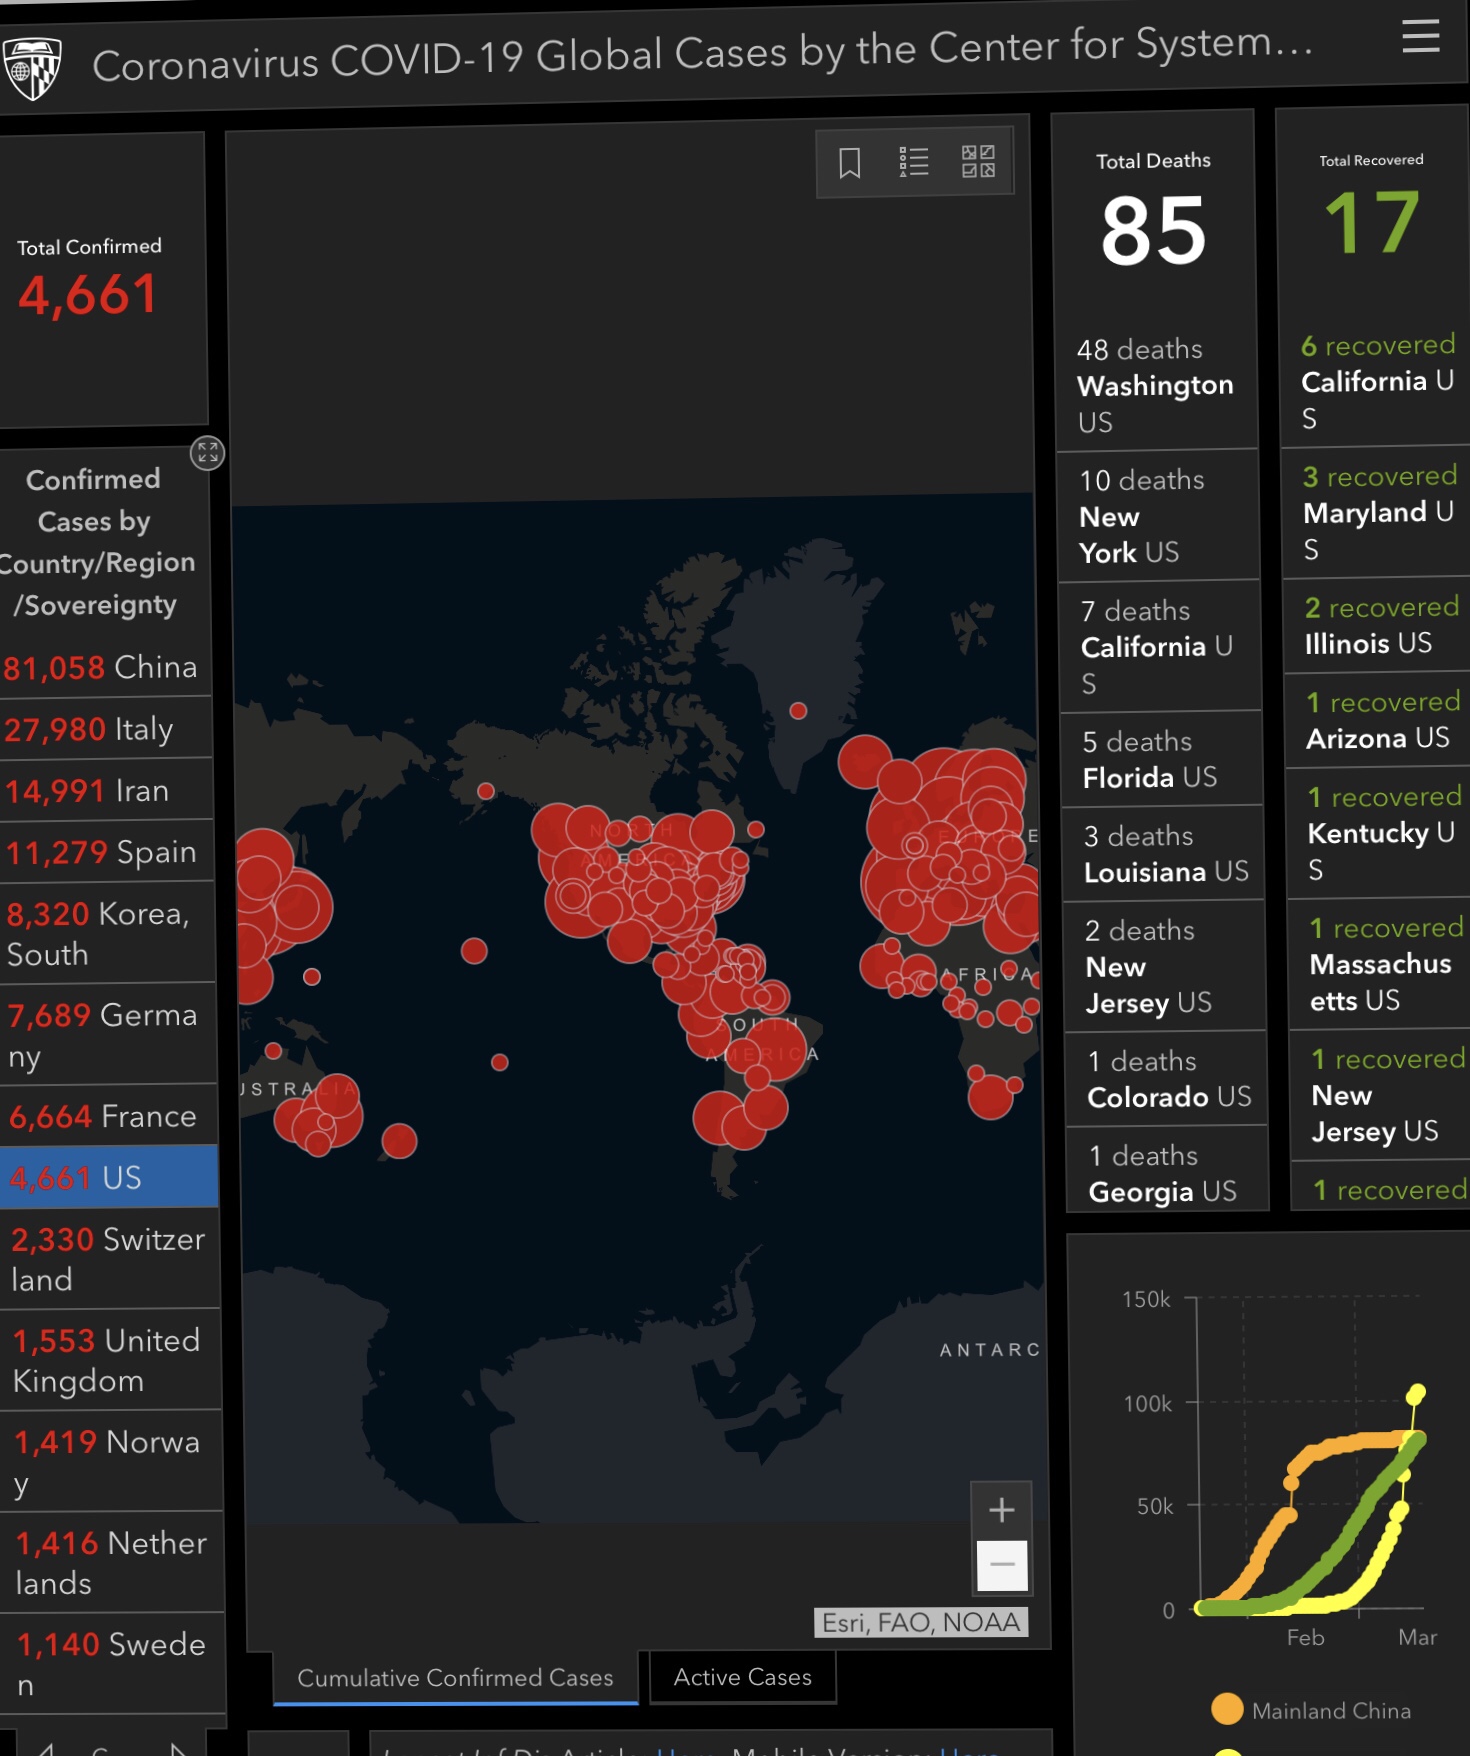
Task: Click the Esri, FAO, NOAA attribution
Action: pos(920,1622)
